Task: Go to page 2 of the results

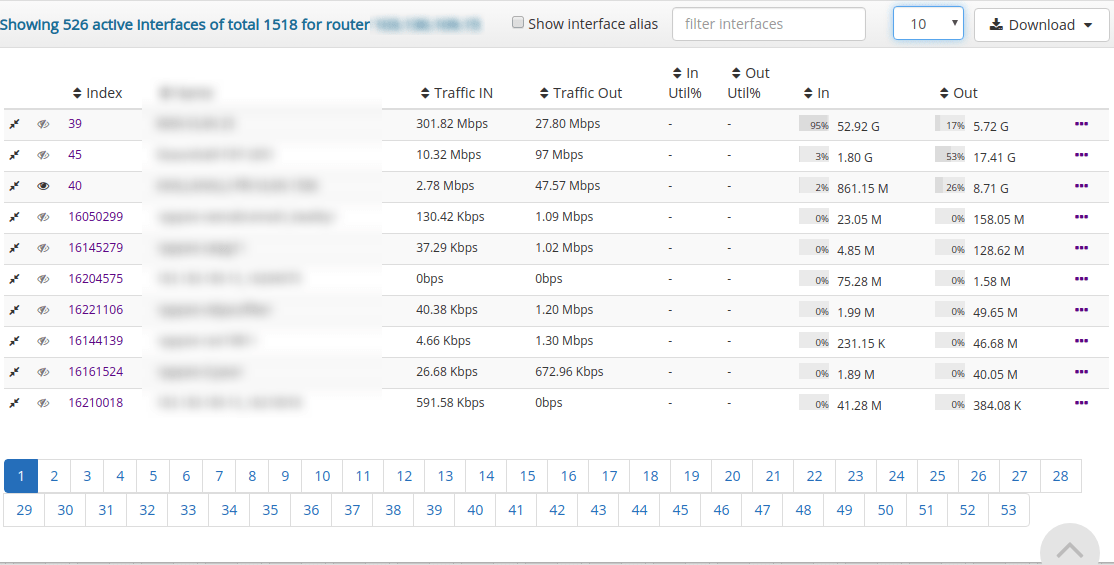Action: [x=54, y=476]
